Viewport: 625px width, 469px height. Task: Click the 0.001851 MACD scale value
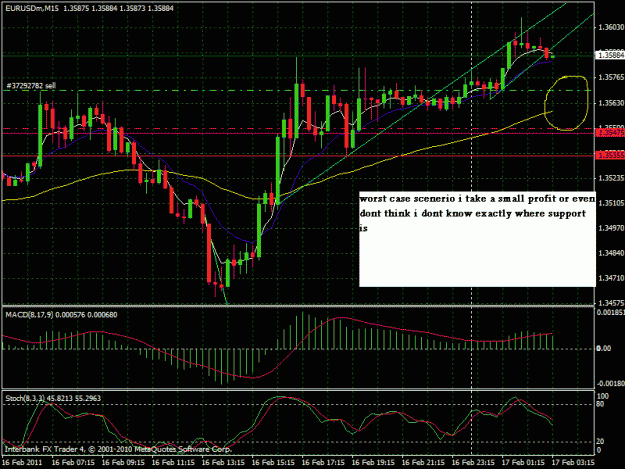click(610, 312)
